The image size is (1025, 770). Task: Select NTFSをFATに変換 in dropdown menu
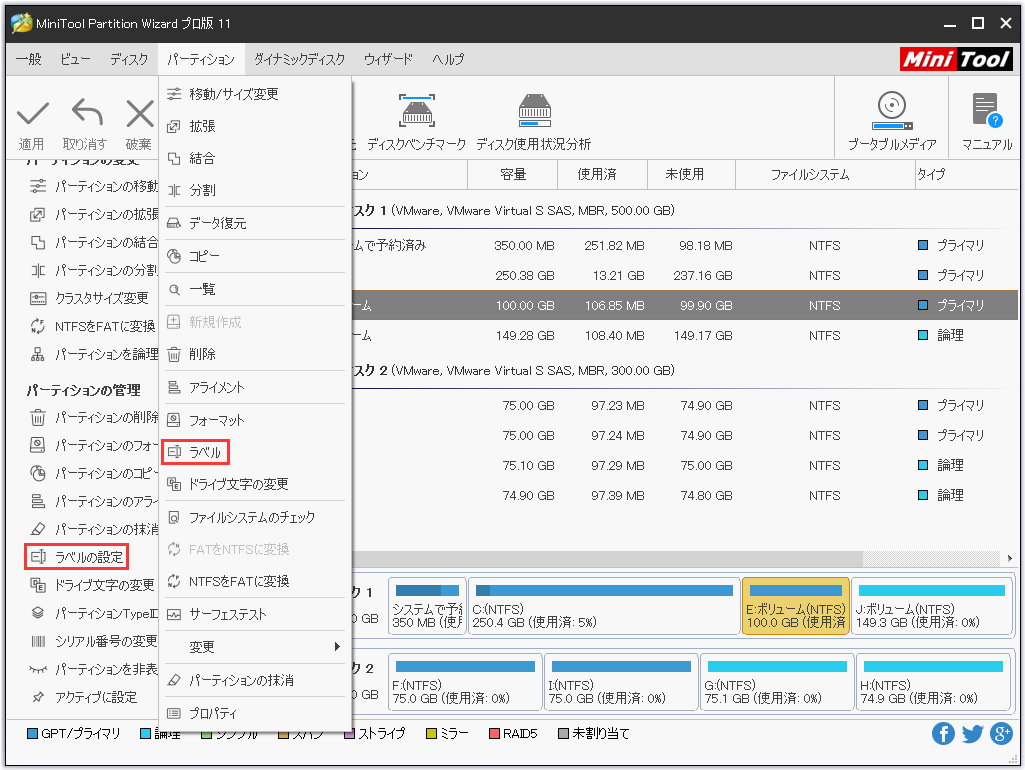(x=255, y=582)
